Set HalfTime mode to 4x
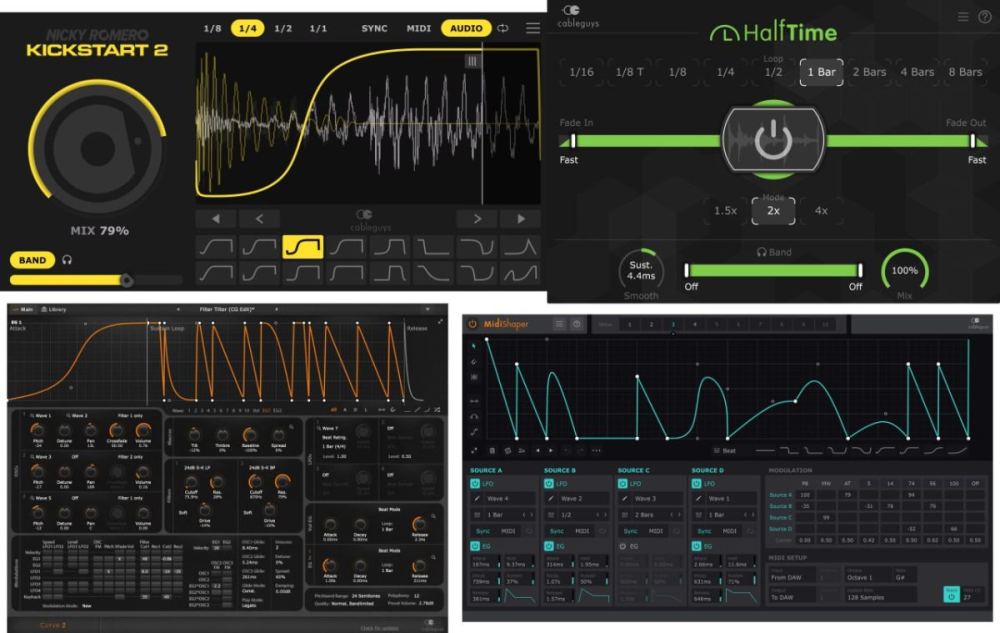 coord(821,210)
